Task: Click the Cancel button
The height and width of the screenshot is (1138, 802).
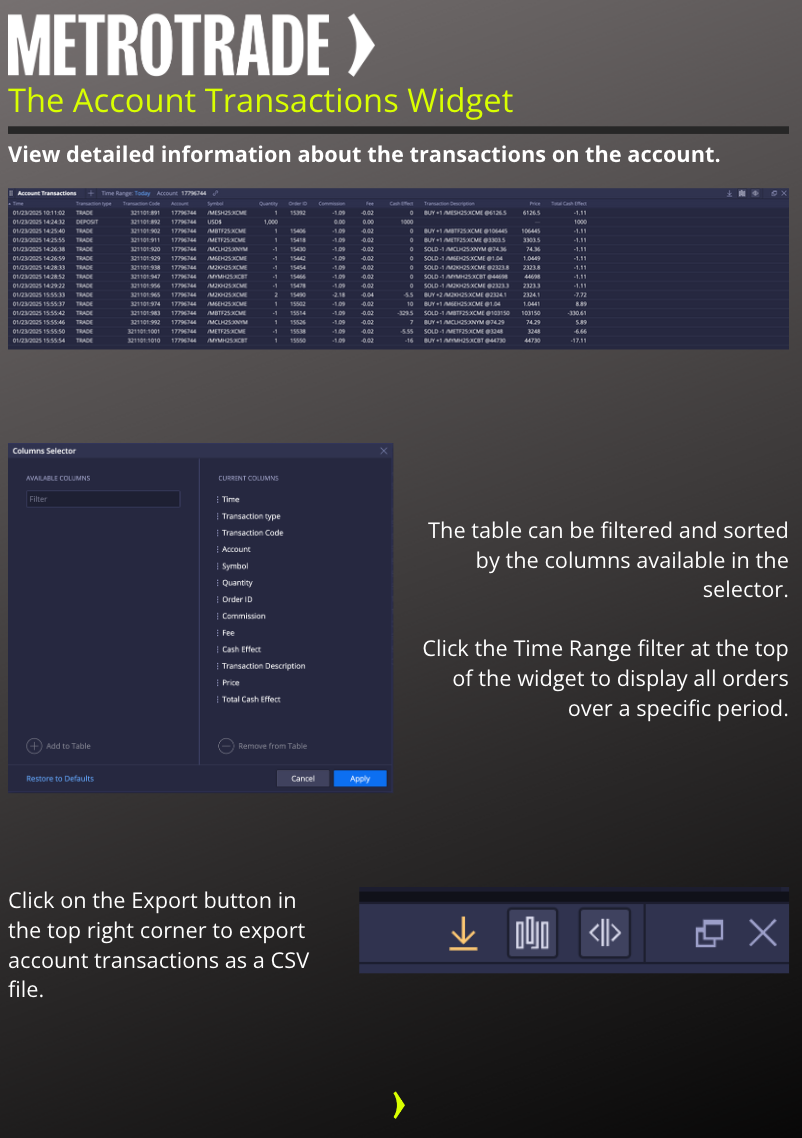Action: pos(303,779)
